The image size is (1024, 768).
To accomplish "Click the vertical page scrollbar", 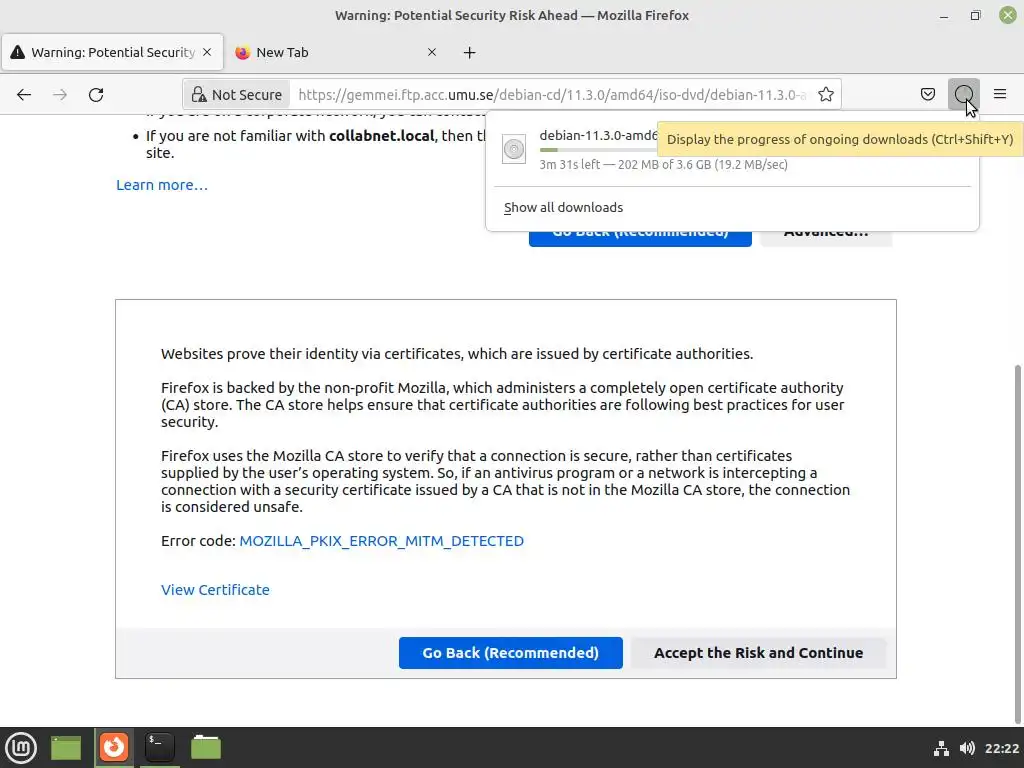I will point(1017,542).
